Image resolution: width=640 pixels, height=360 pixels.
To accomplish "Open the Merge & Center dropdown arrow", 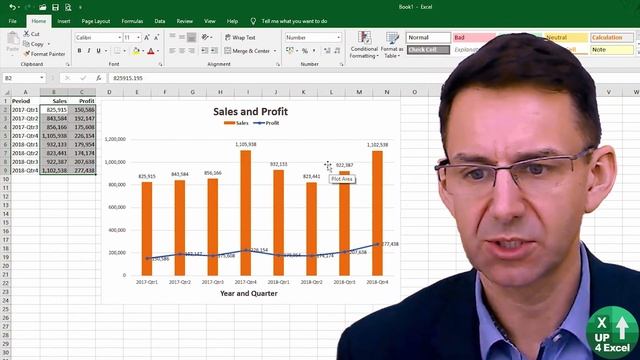I will 275,51.
